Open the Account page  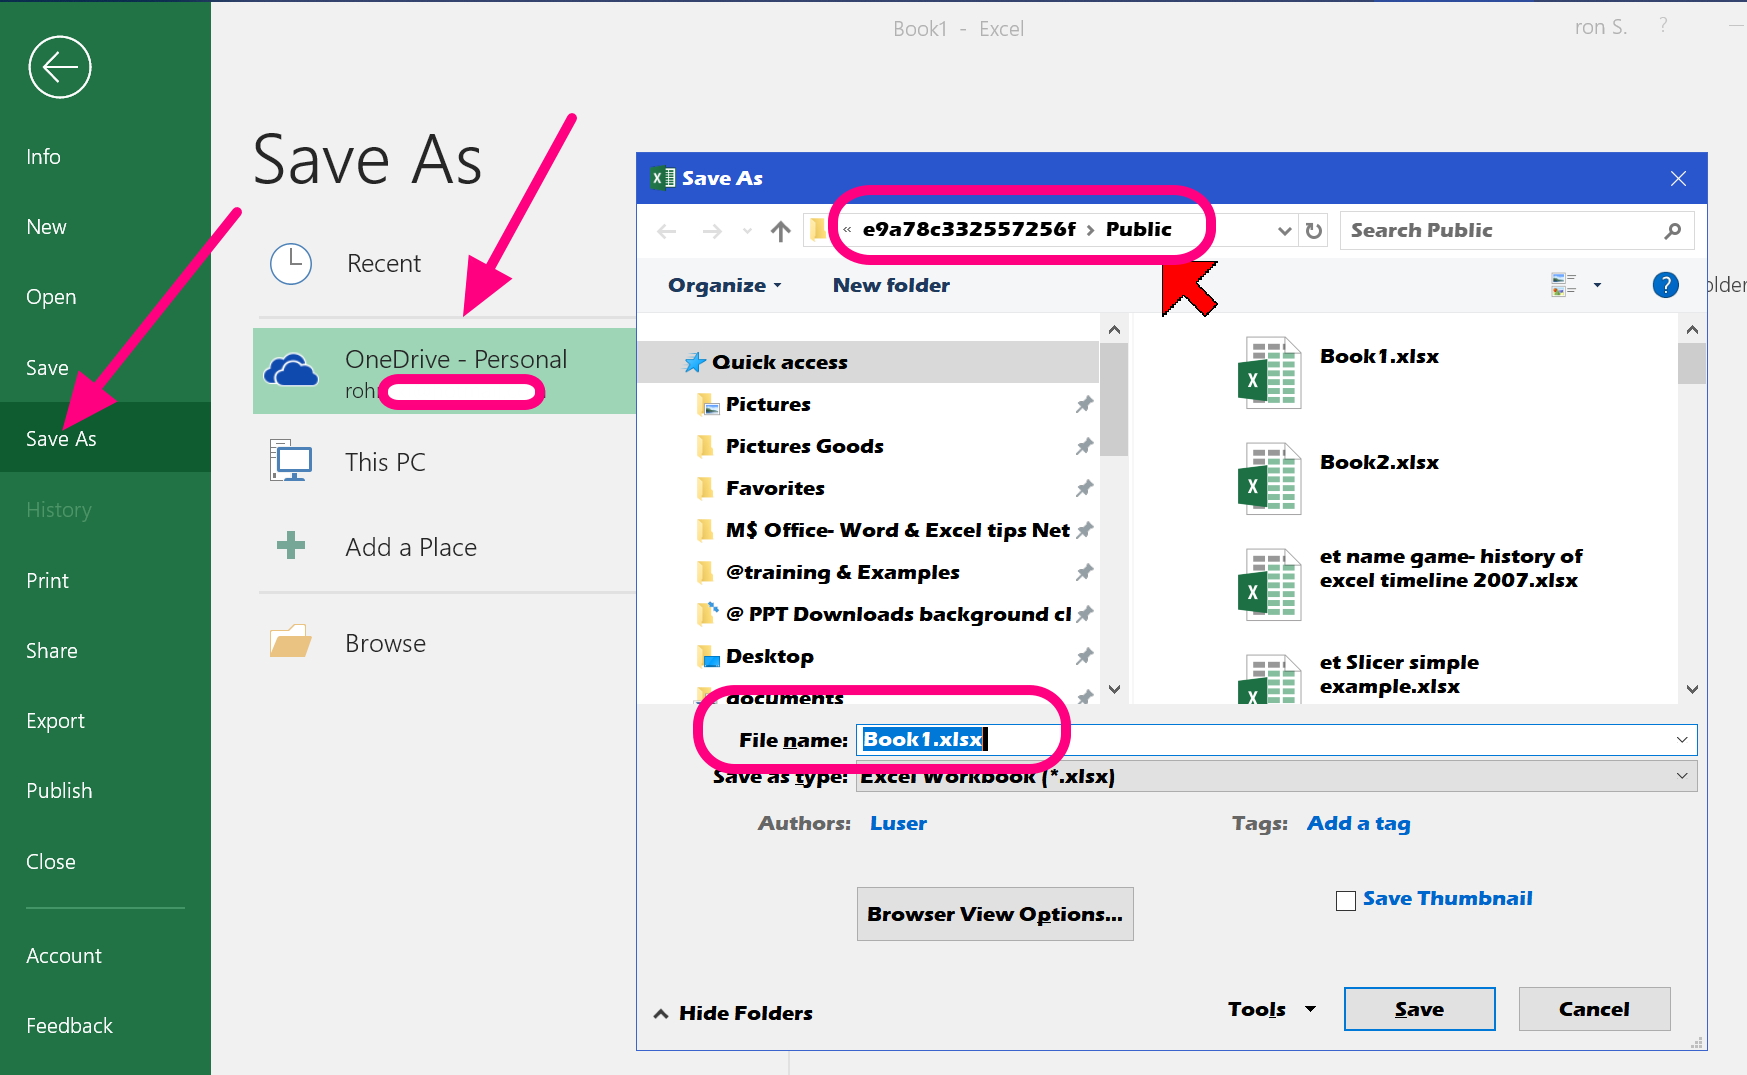click(x=63, y=956)
